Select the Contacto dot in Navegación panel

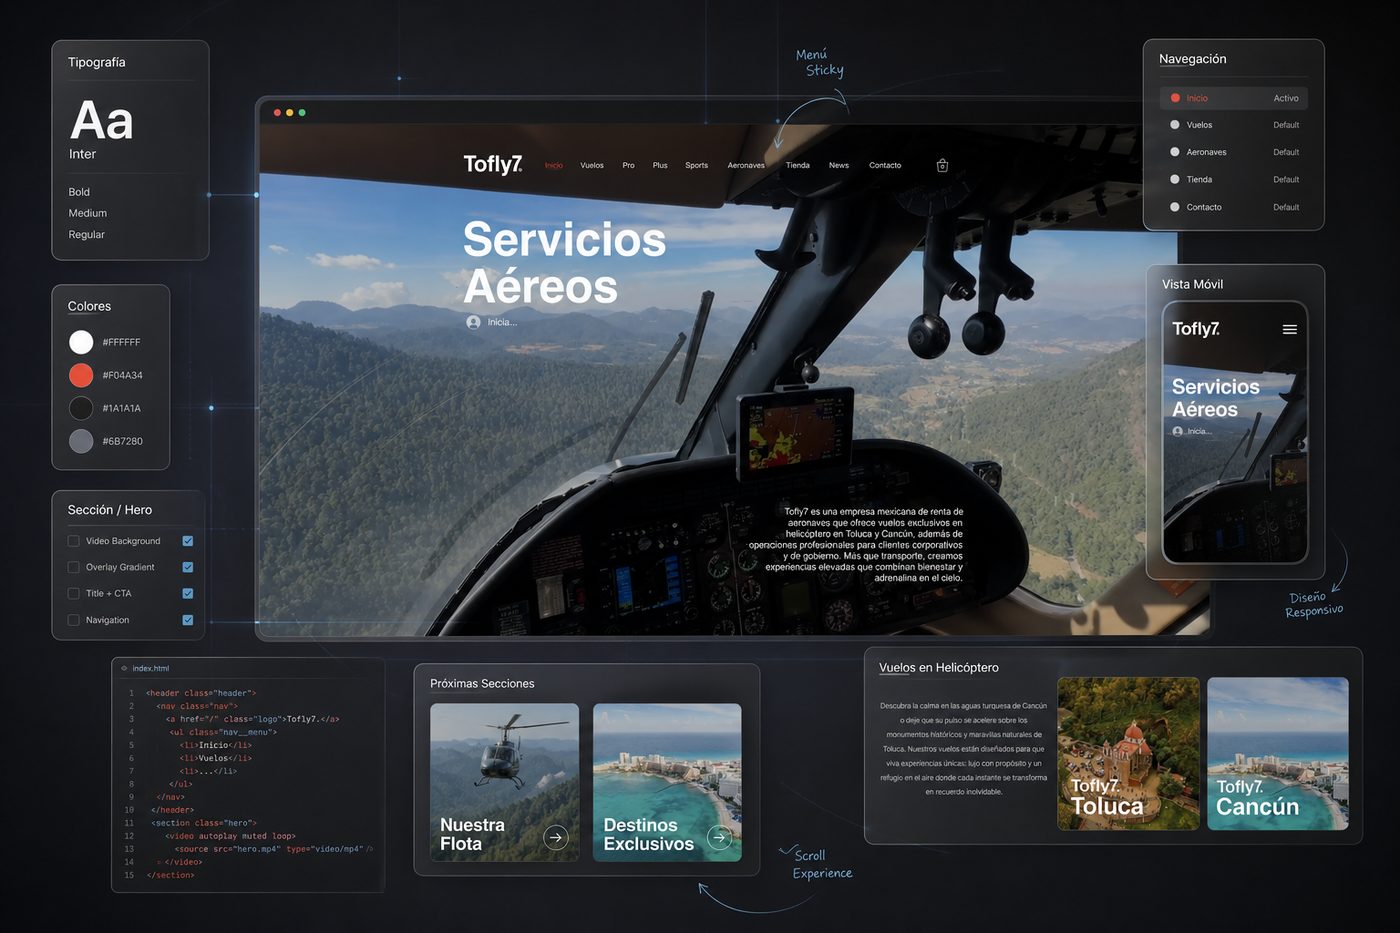[x=1175, y=207]
